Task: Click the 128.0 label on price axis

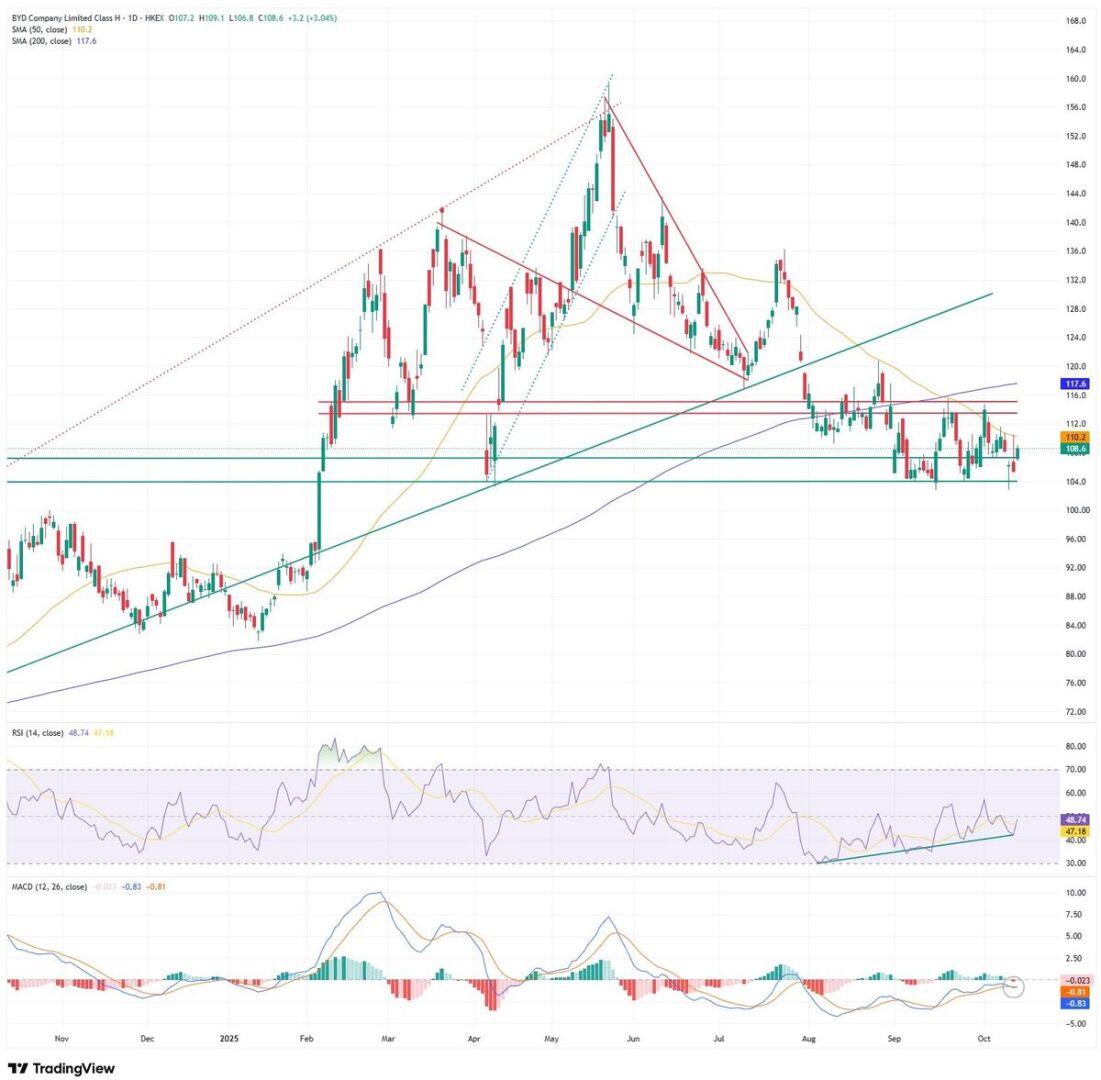Action: coord(1076,309)
